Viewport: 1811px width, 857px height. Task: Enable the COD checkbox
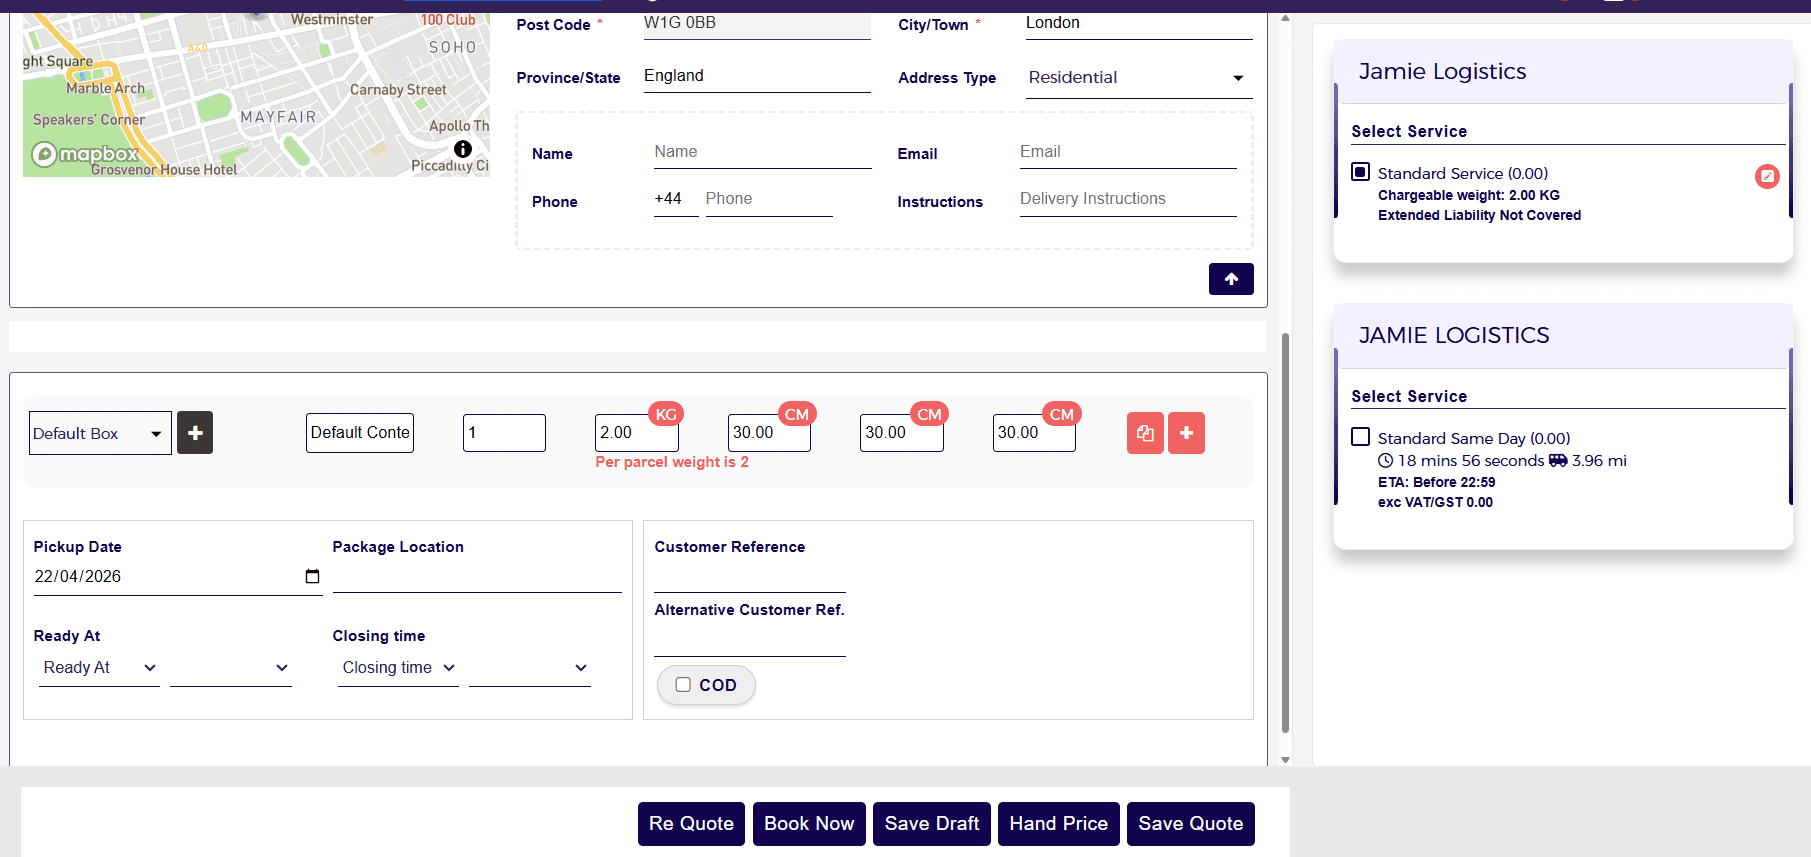coord(683,685)
